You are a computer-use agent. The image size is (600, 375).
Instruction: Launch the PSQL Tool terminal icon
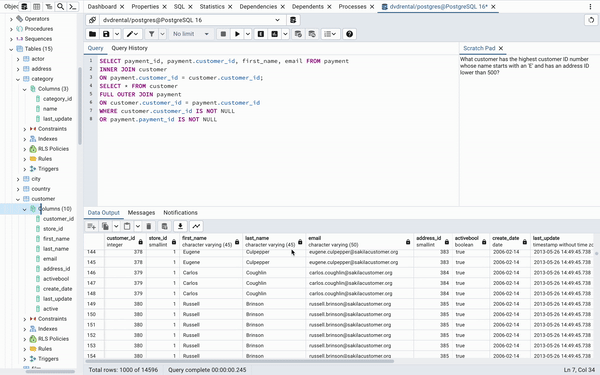click(x=72, y=7)
